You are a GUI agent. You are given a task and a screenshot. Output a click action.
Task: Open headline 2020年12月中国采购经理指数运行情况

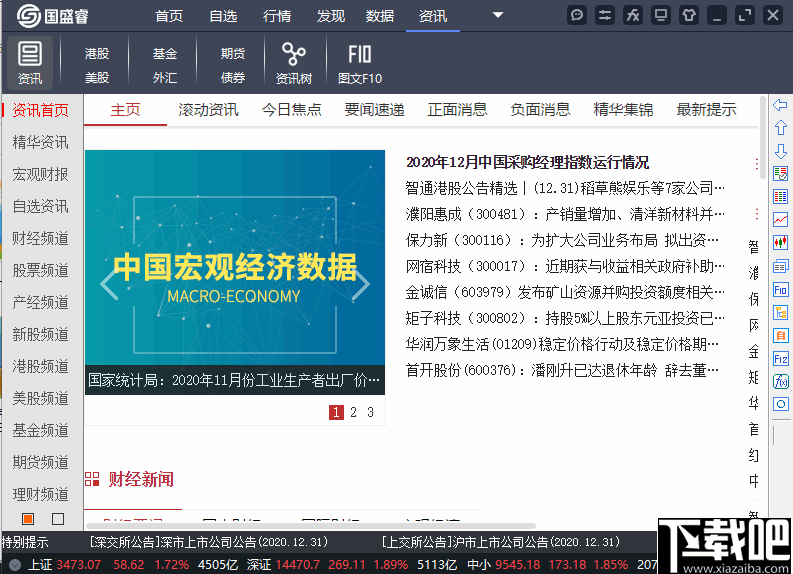527,162
